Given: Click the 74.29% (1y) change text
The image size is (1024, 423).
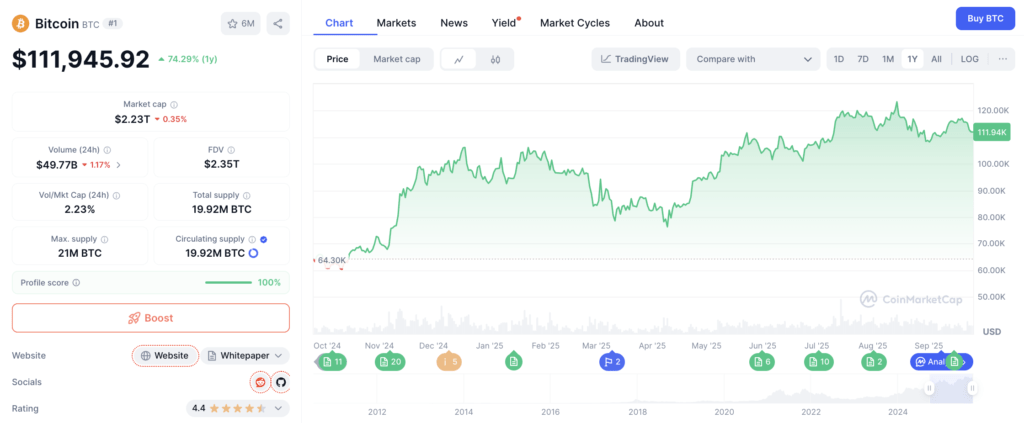Looking at the screenshot, I should tap(192, 59).
